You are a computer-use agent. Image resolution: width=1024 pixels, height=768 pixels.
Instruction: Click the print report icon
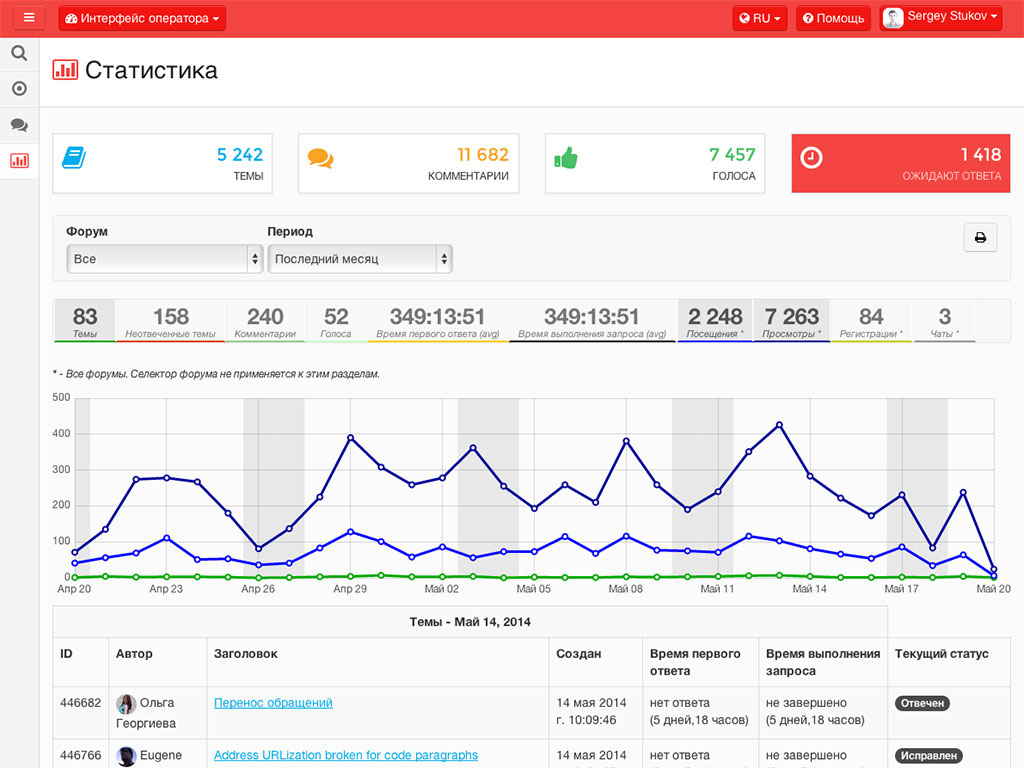point(980,238)
